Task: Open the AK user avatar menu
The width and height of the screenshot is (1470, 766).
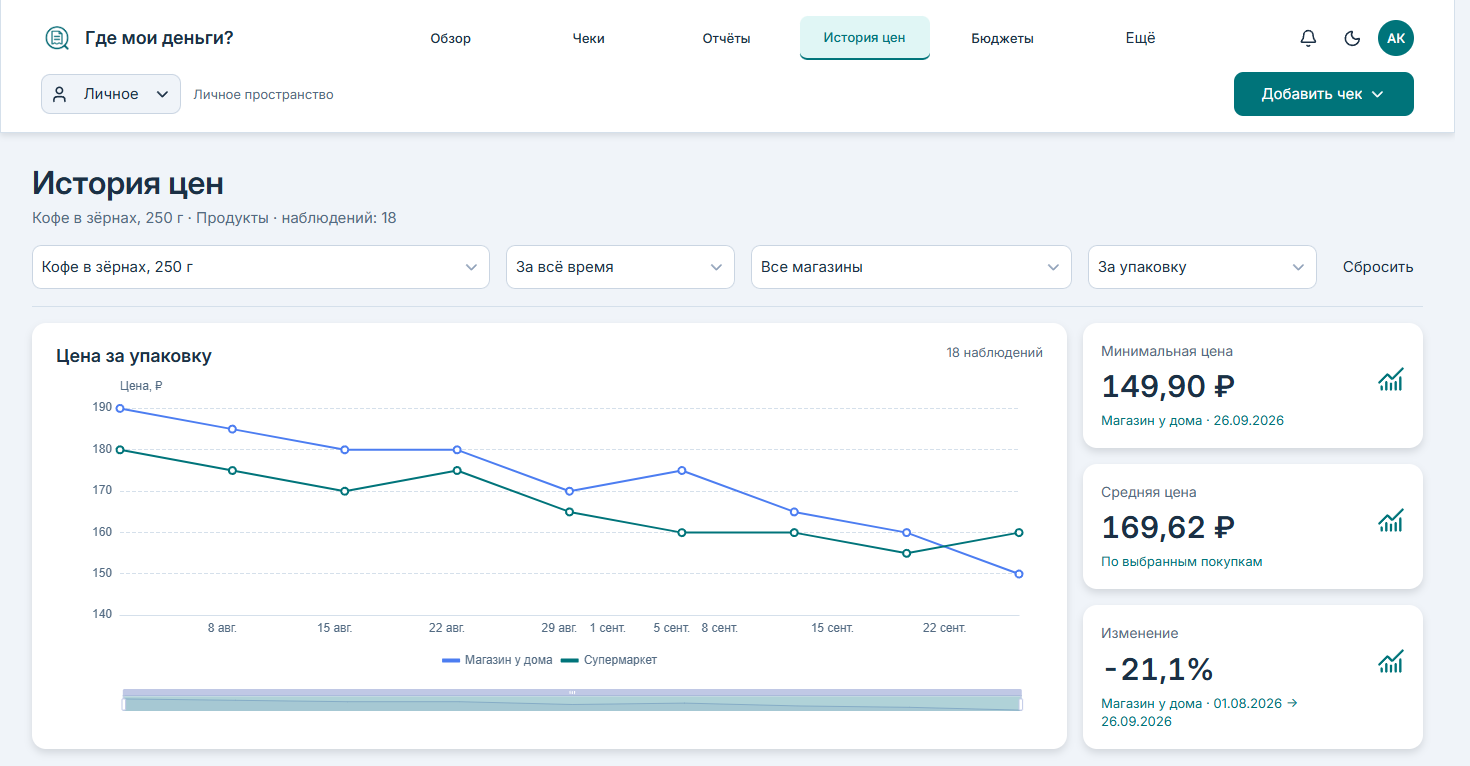Action: pos(1396,38)
